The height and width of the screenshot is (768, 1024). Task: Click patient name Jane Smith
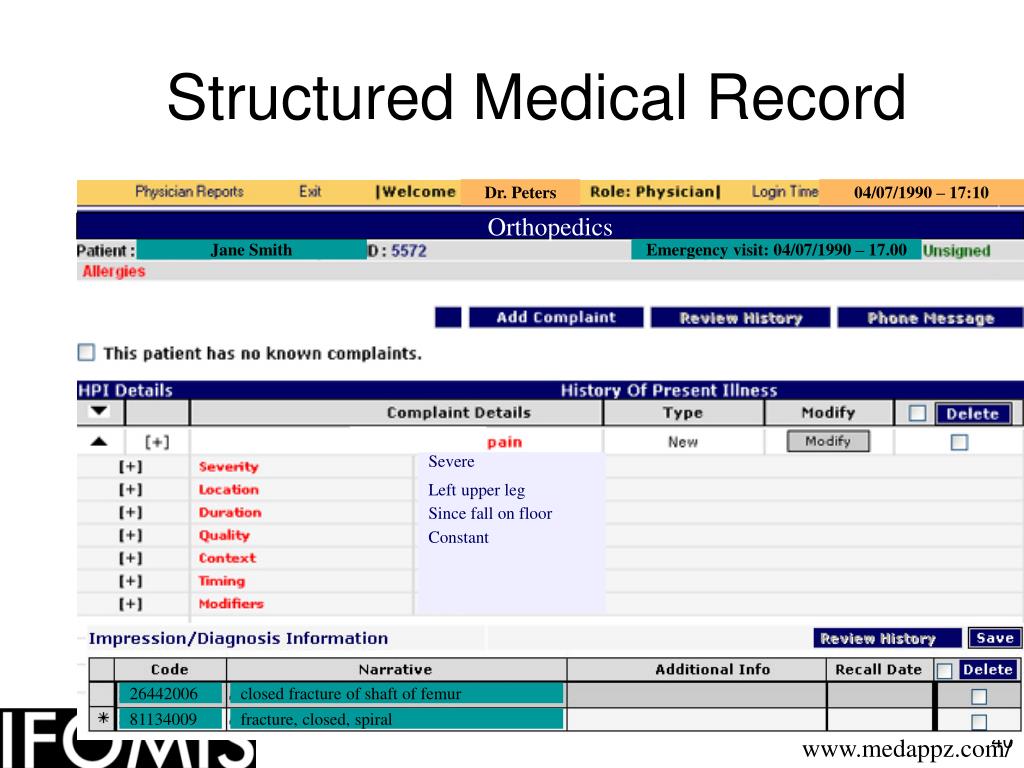(251, 249)
